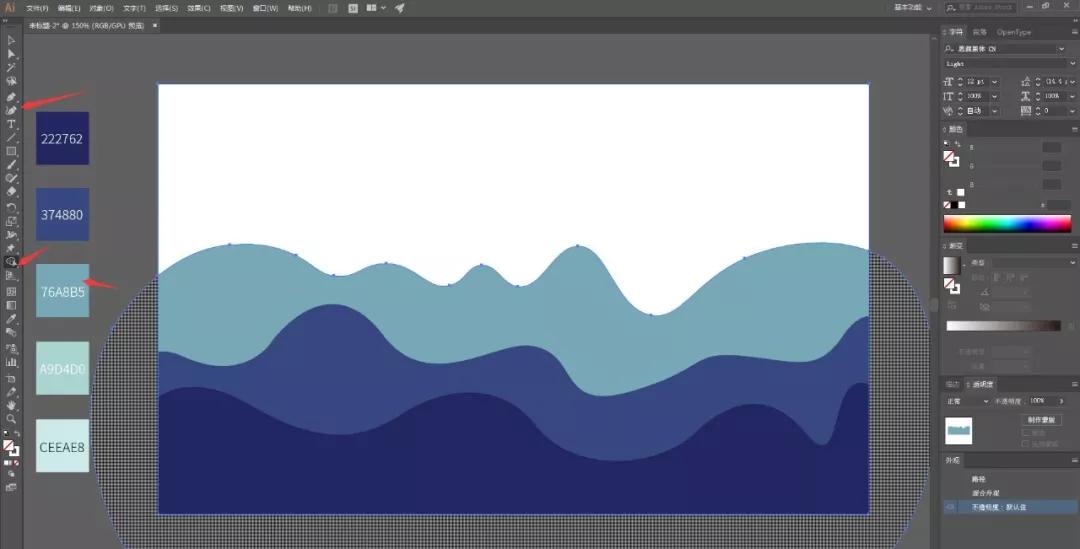Switch to the 段落 paragraph tab
Viewport: 1080px width, 549px height.
[x=979, y=32]
